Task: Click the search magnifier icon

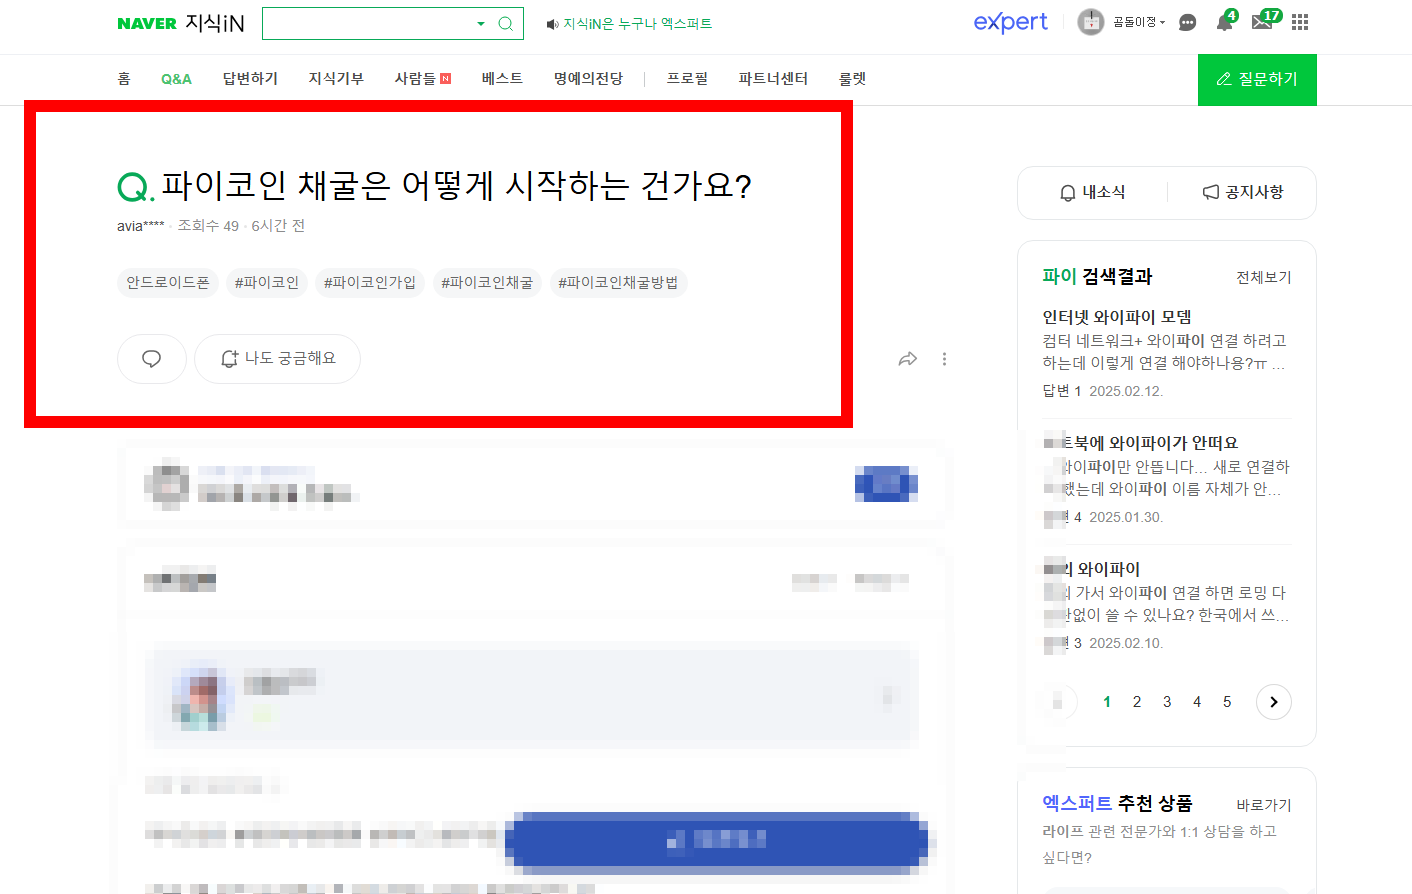Action: tap(505, 23)
